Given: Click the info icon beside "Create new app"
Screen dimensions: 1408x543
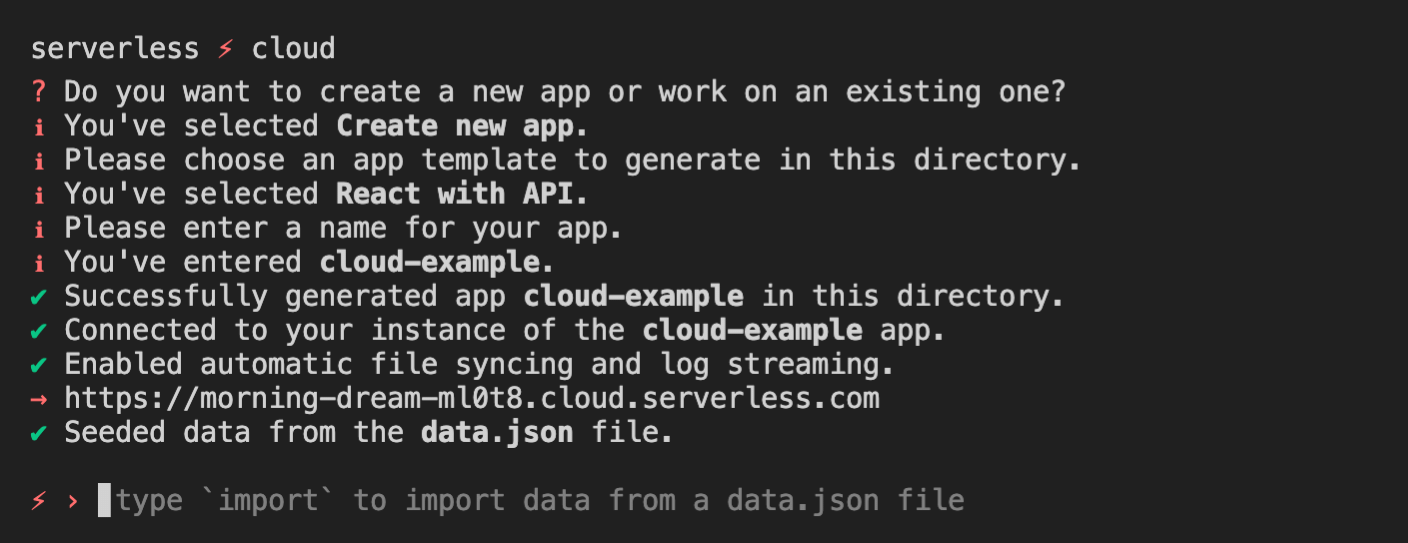Looking at the screenshot, I should click(39, 126).
